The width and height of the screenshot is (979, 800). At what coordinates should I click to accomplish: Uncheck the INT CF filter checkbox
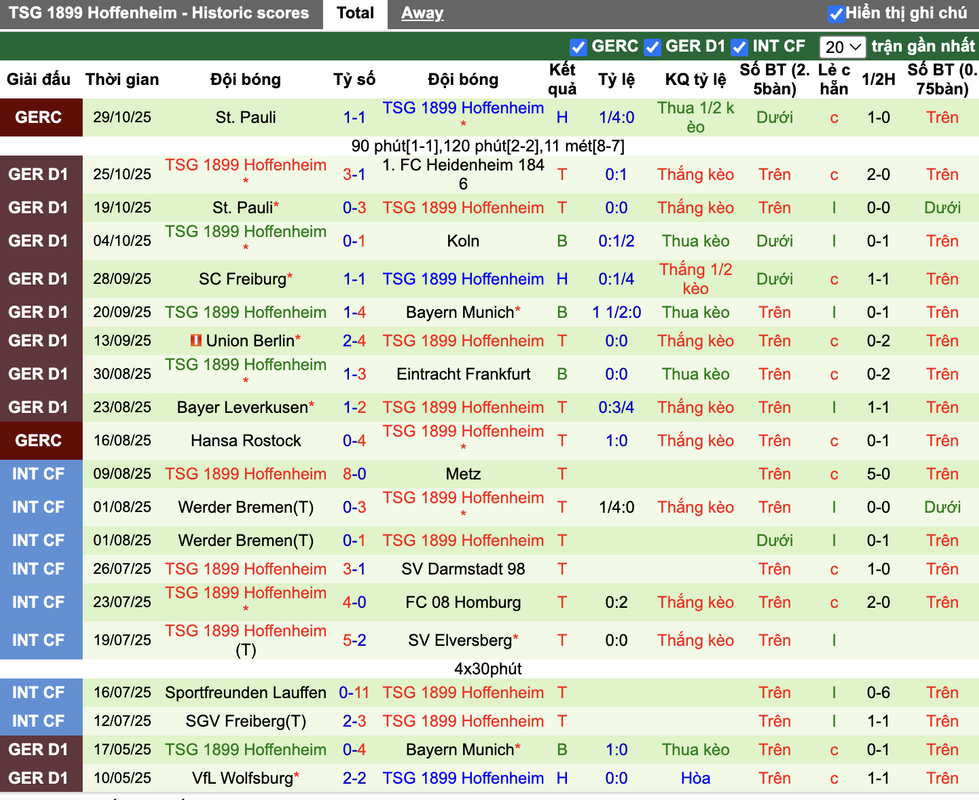point(739,47)
